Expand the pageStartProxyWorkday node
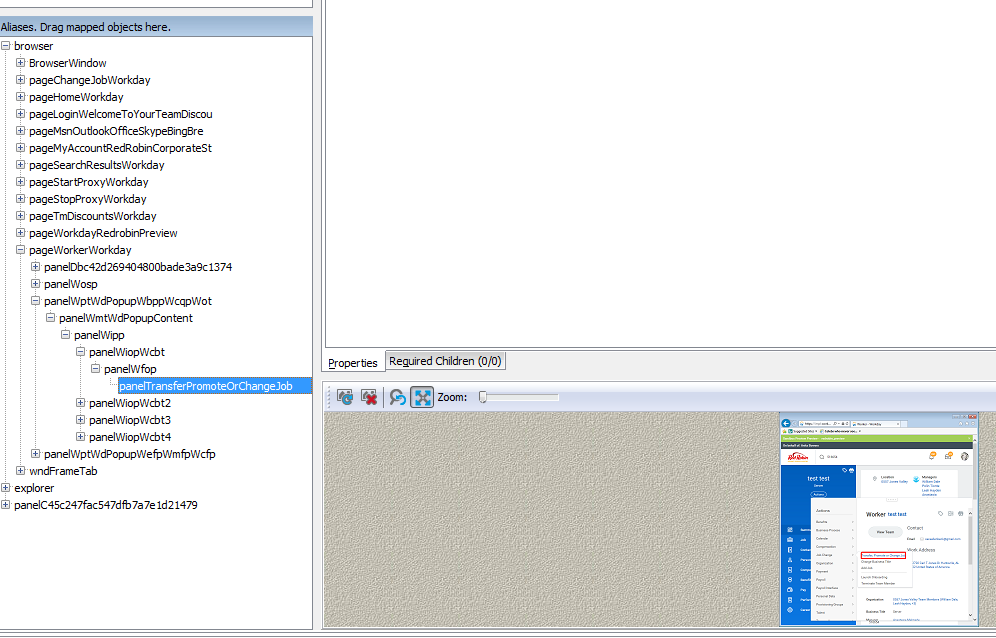This screenshot has width=996, height=638. [x=20, y=182]
